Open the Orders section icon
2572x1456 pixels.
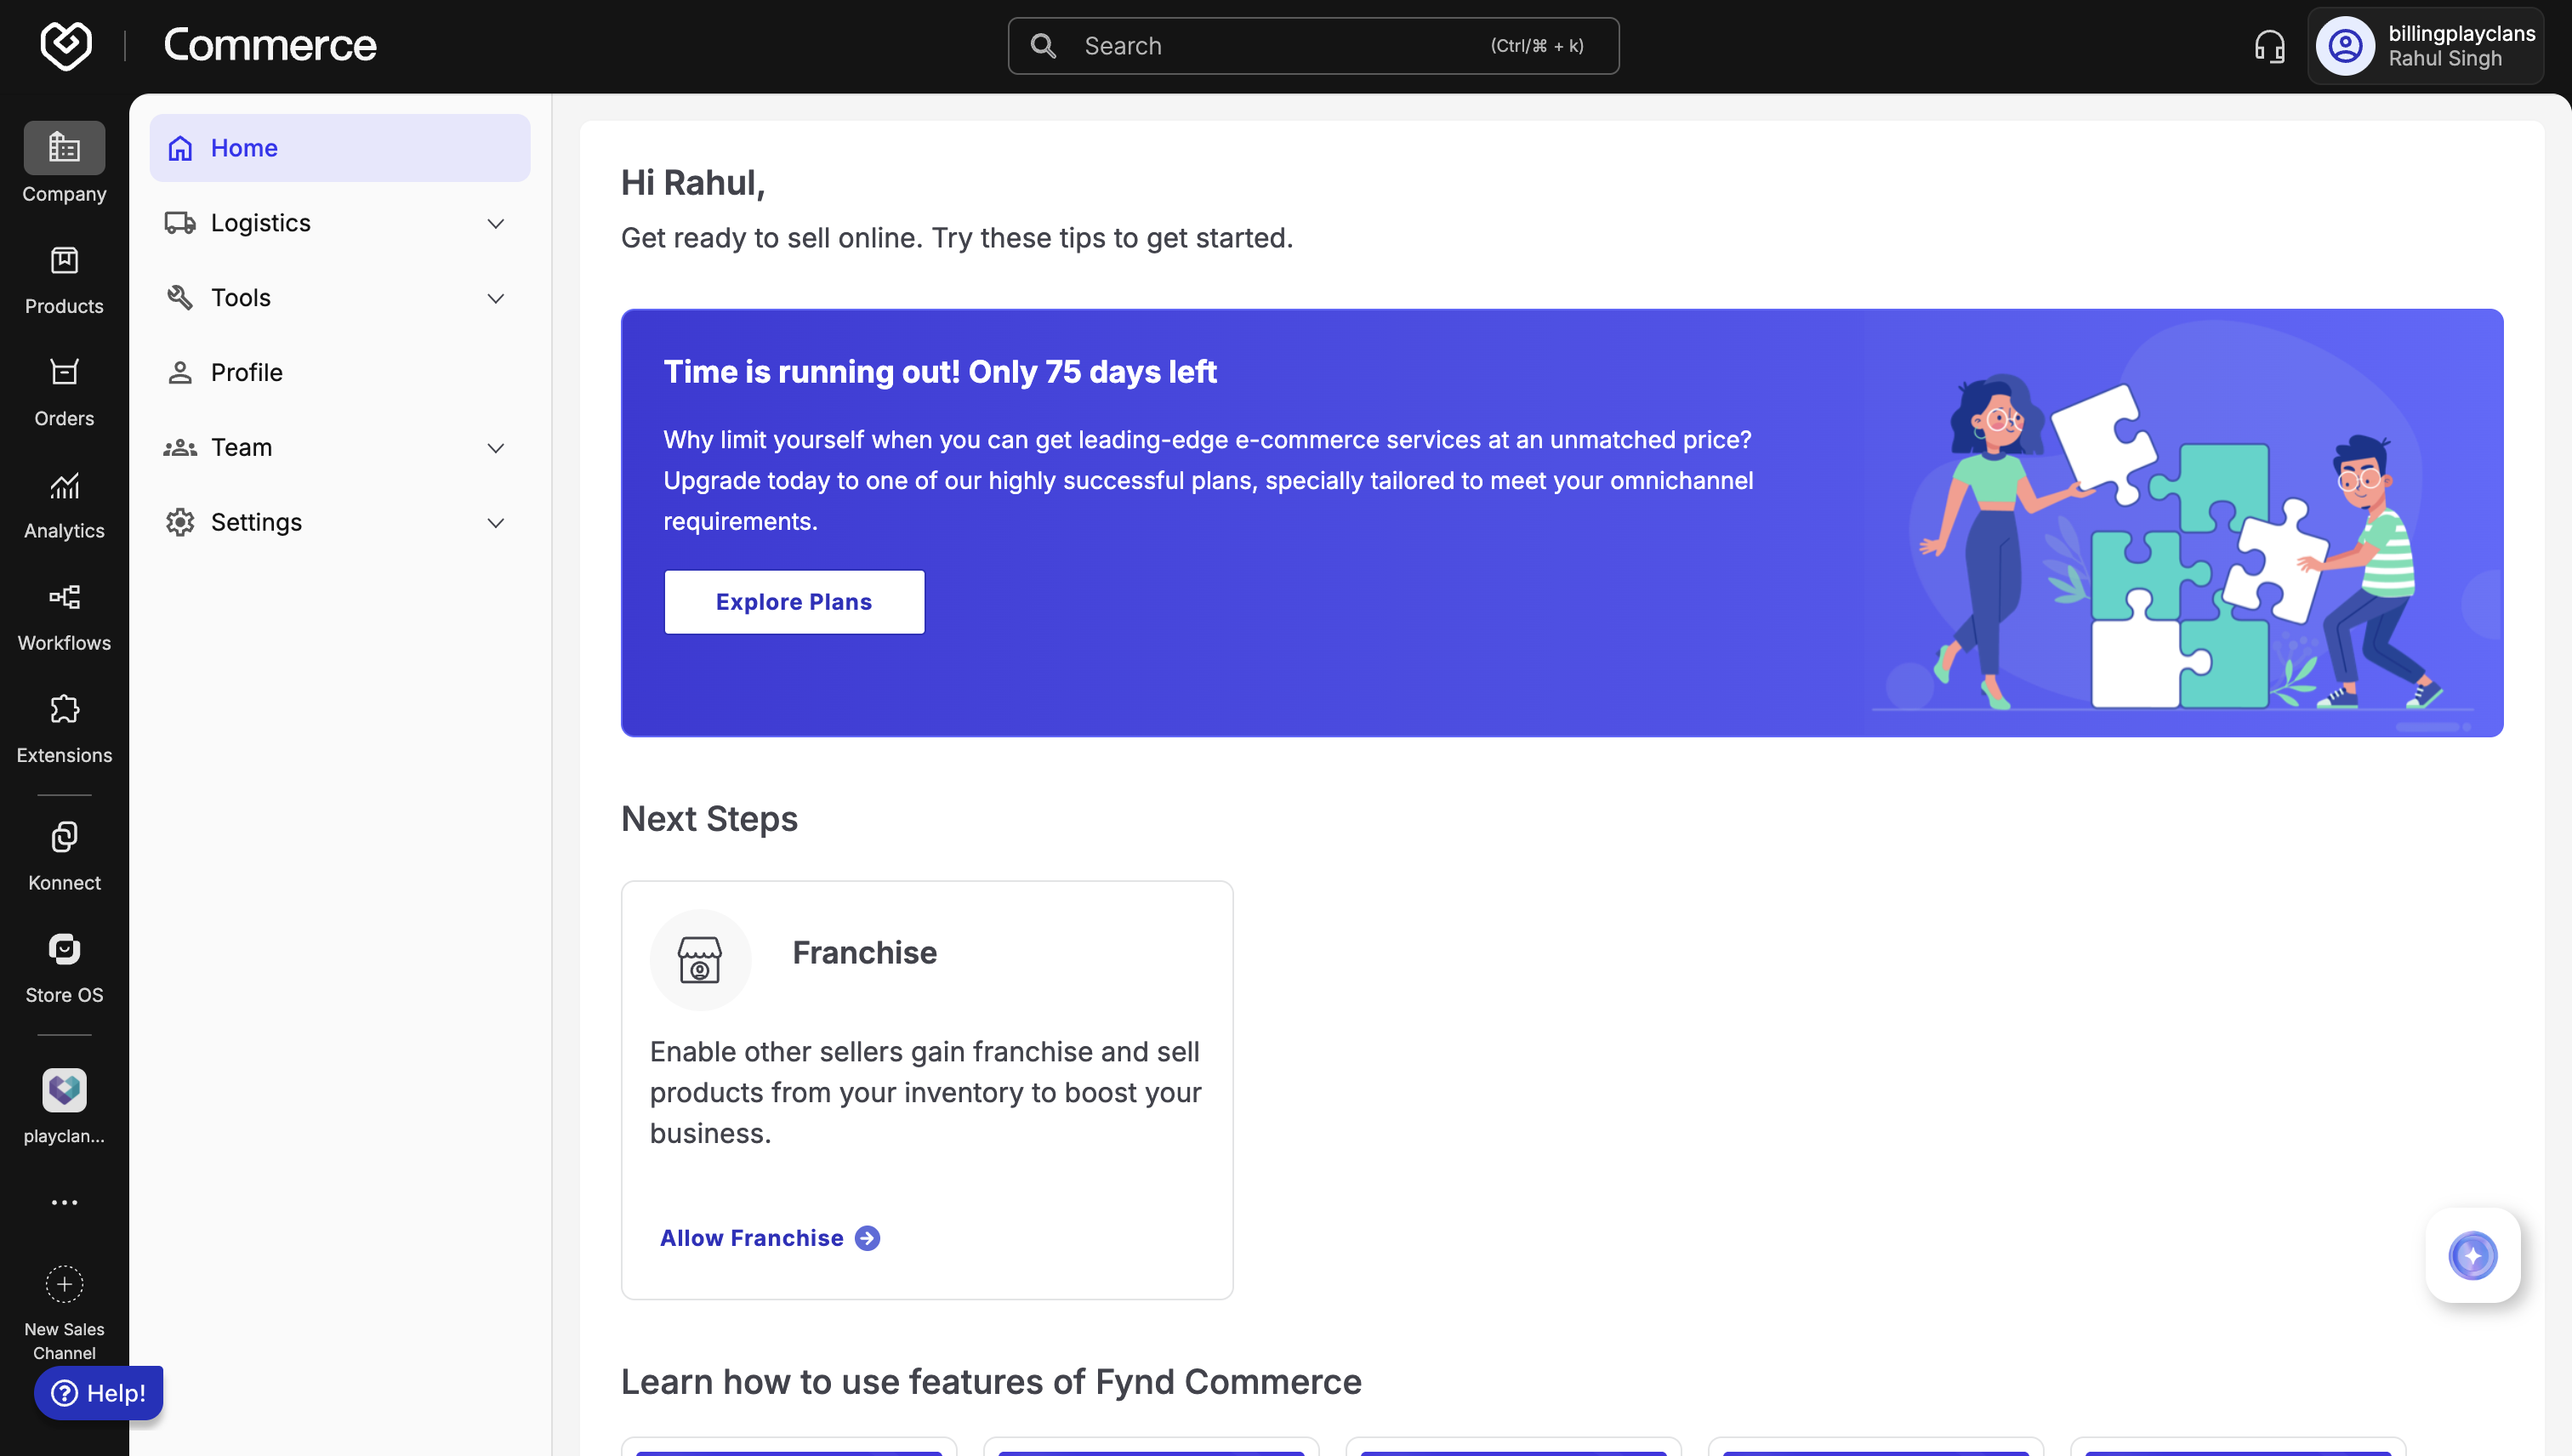coord(64,373)
